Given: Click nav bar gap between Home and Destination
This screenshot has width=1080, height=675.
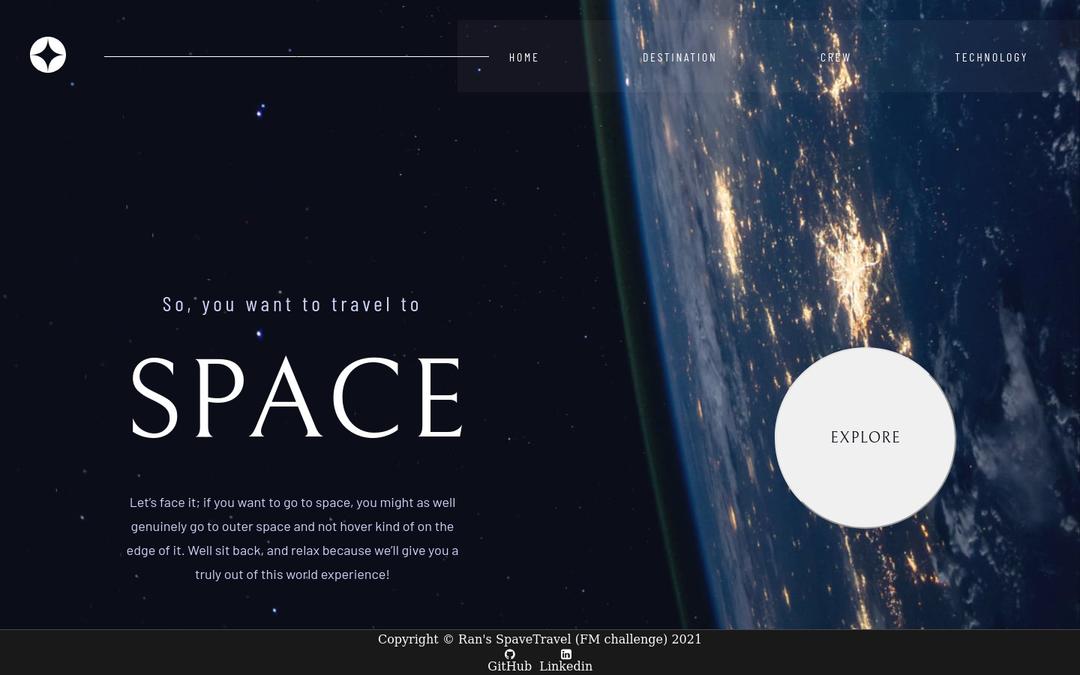Looking at the screenshot, I should (x=590, y=57).
